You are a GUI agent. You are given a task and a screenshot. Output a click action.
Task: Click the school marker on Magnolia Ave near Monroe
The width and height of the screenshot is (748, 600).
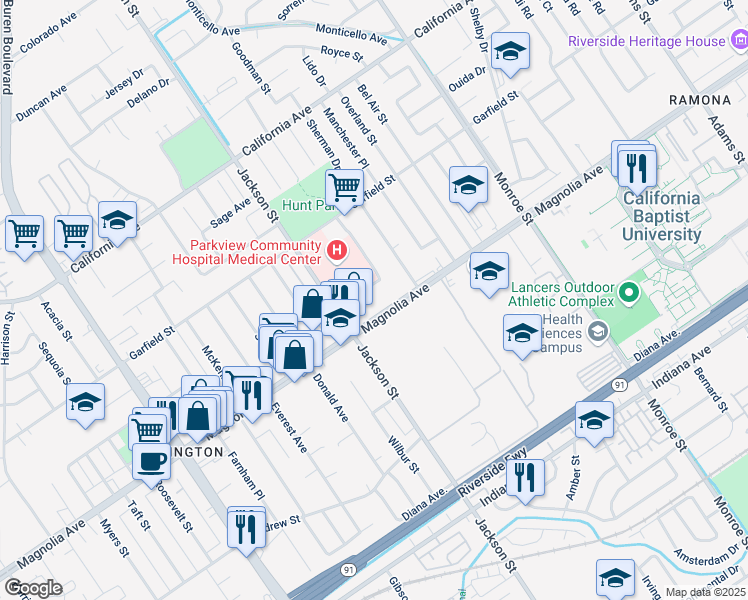click(x=489, y=272)
